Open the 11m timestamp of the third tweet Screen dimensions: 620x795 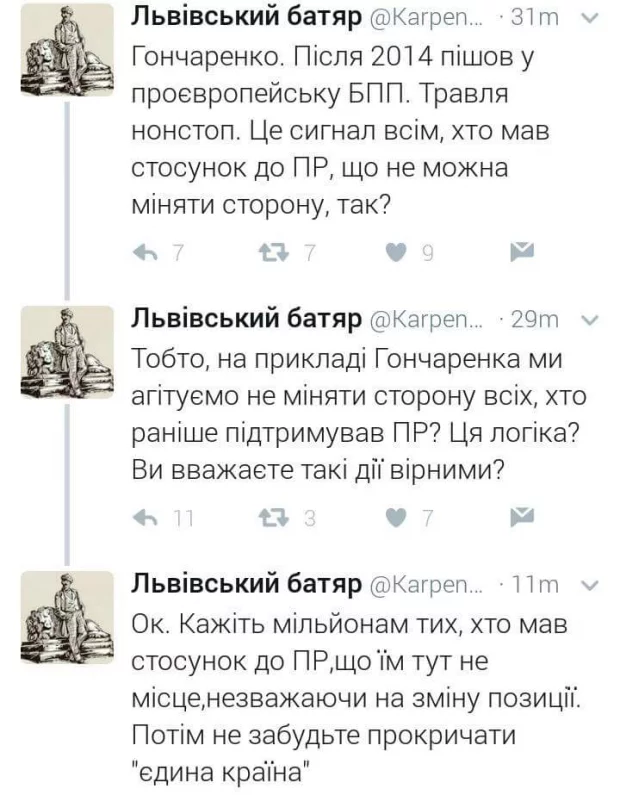(x=537, y=585)
